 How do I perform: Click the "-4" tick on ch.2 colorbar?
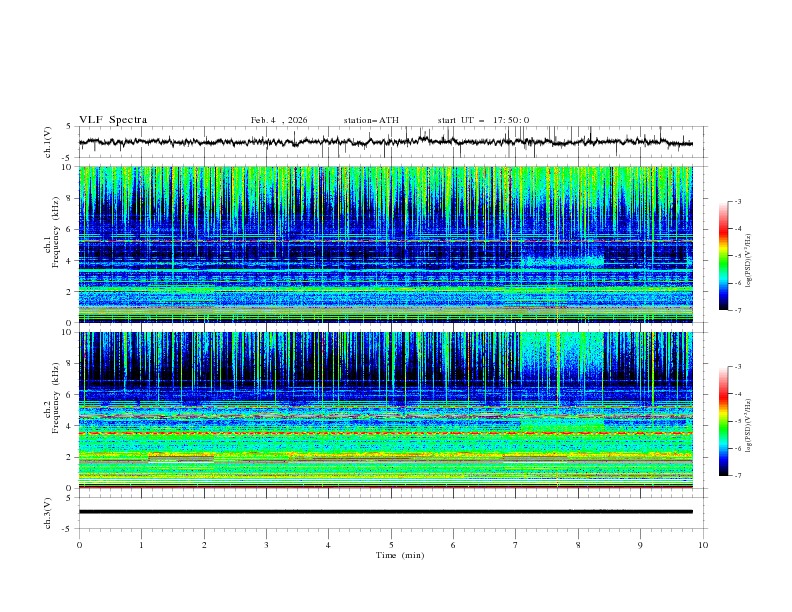pos(738,394)
